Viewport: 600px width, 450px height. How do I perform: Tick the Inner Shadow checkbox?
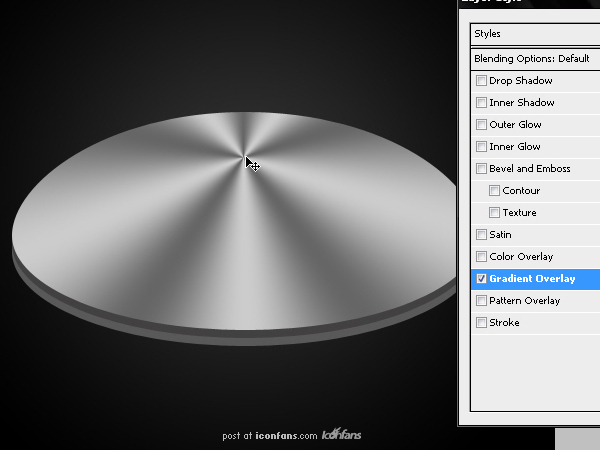tap(481, 103)
